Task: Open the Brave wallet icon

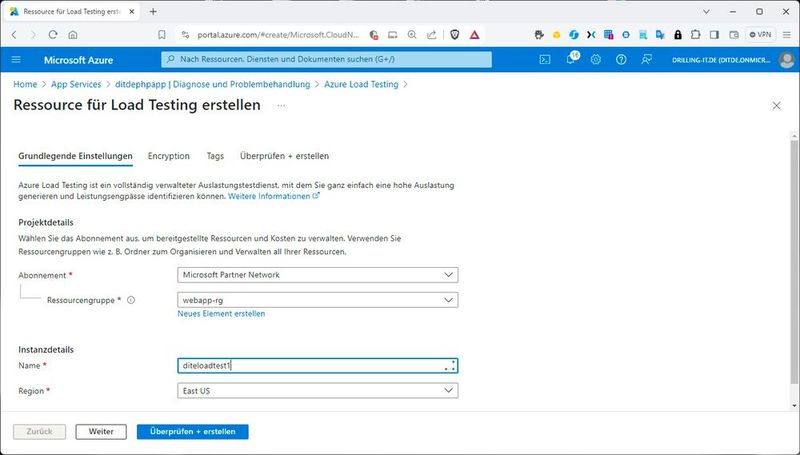Action: [734, 35]
